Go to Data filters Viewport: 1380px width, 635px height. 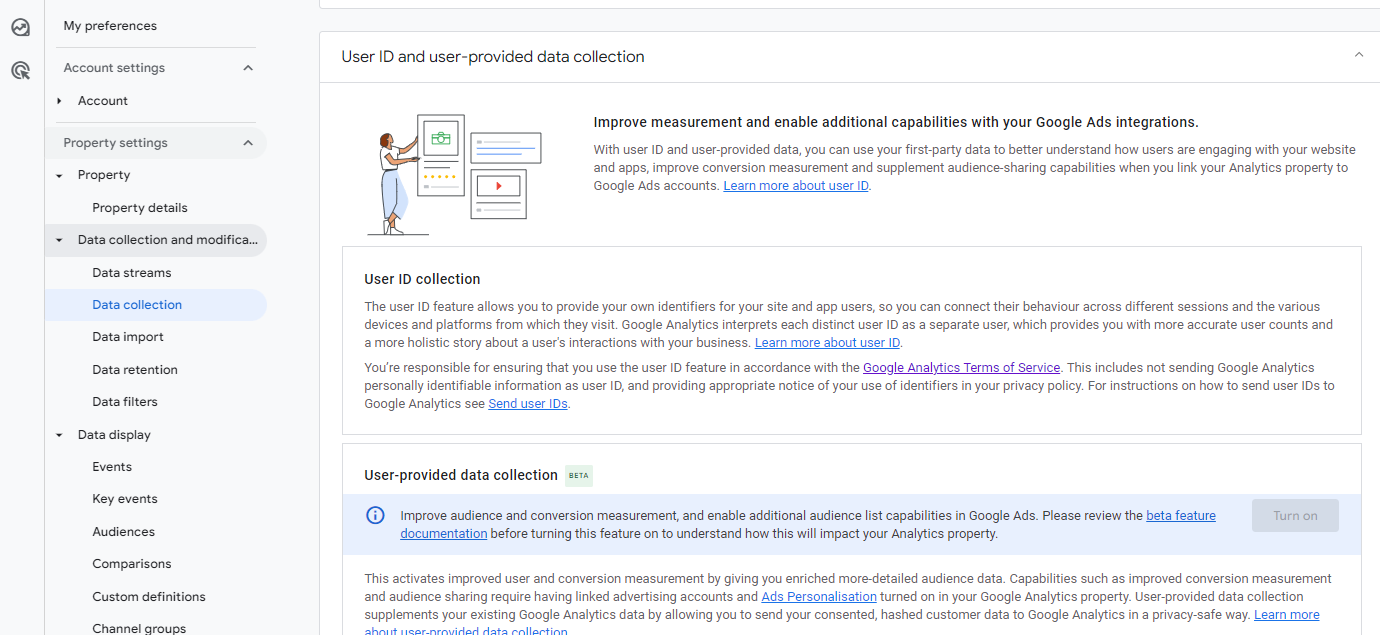[x=125, y=402]
